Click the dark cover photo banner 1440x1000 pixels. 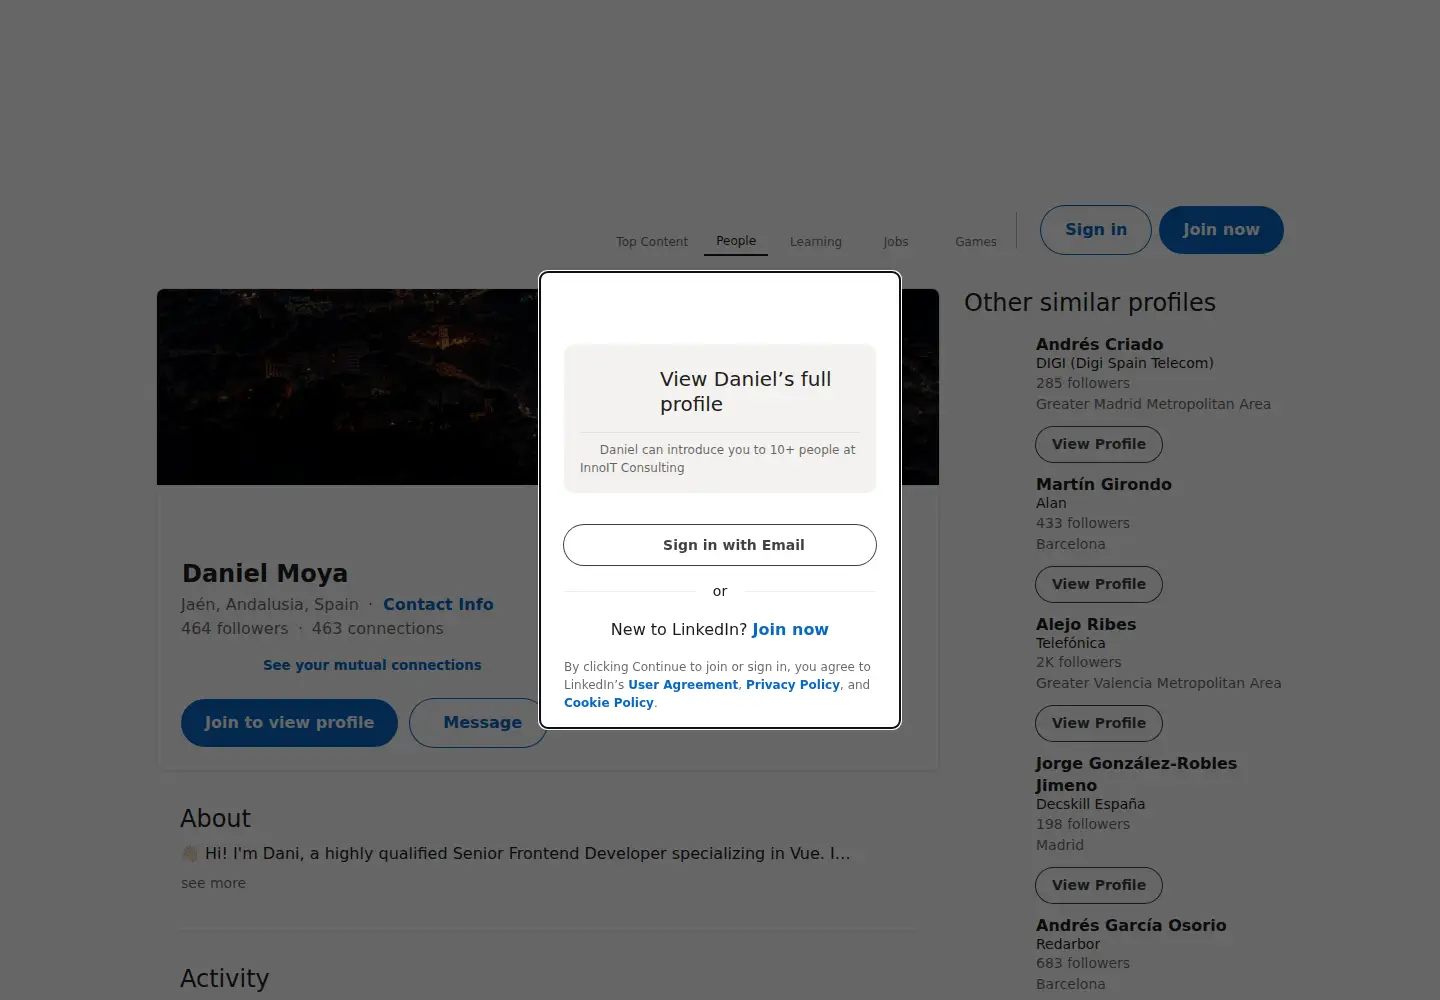pyautogui.click(x=348, y=387)
